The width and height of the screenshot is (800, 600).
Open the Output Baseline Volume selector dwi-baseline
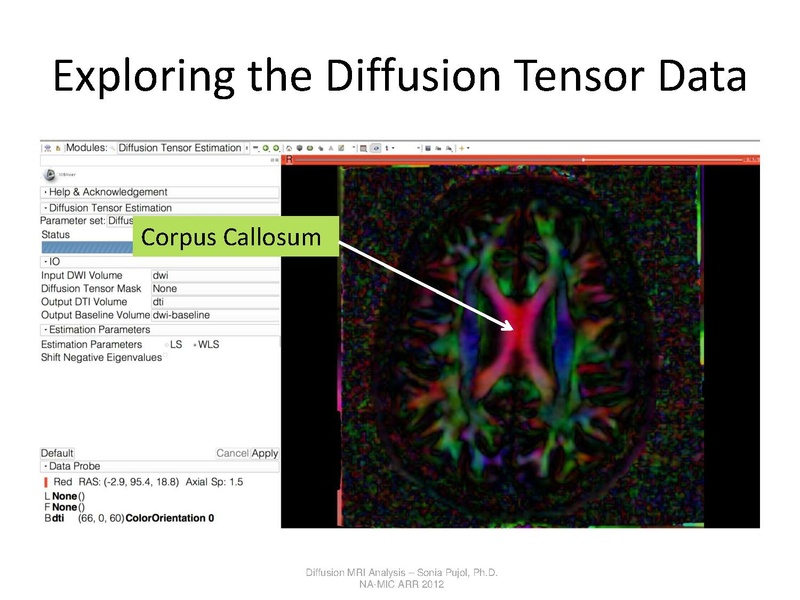tap(215, 315)
